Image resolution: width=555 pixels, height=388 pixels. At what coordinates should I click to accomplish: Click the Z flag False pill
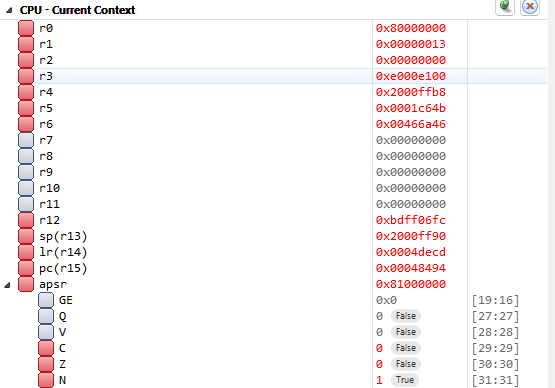(406, 364)
